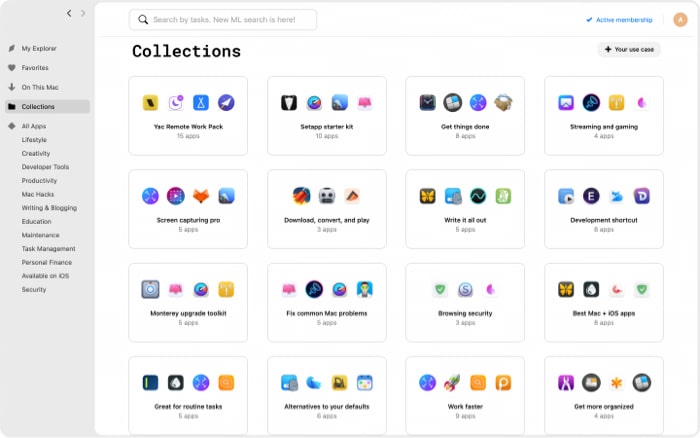
Task: Click the leaf icon beside My Explorer
Action: (12, 48)
